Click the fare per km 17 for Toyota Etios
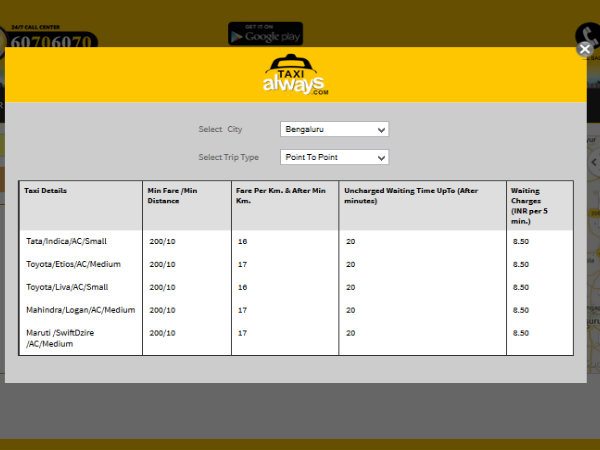Screen dimensions: 600x450 coord(242,264)
